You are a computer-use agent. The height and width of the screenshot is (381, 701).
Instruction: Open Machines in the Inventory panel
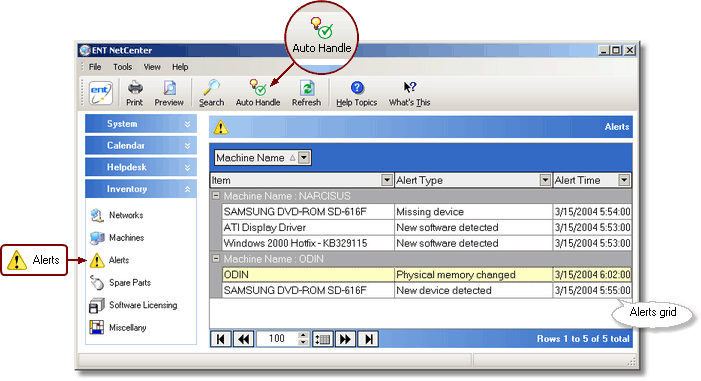(117, 237)
